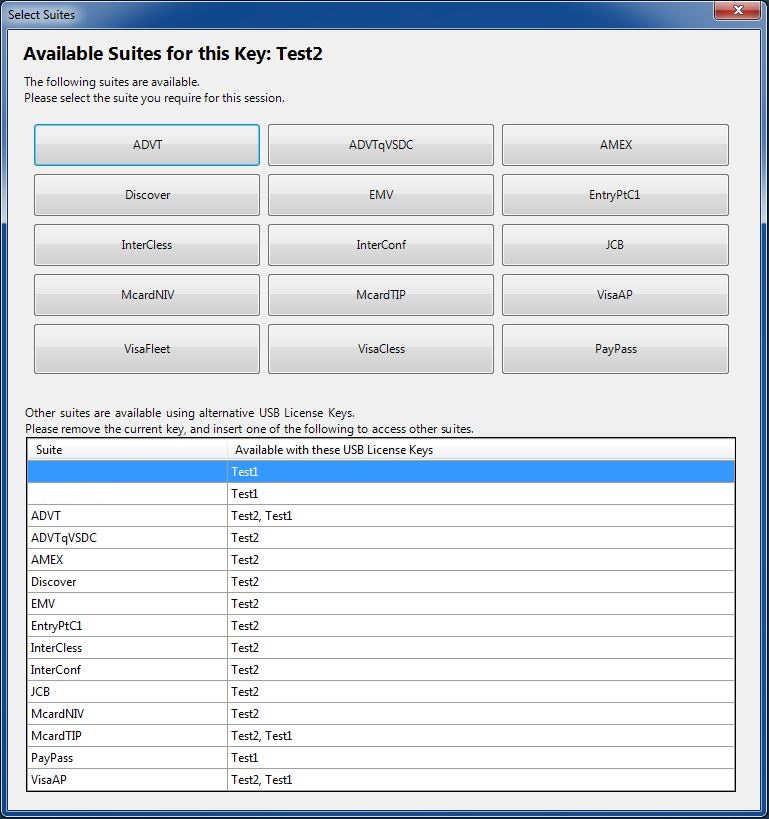This screenshot has width=769, height=819.
Task: Select the ADVT suite button
Action: tap(147, 145)
